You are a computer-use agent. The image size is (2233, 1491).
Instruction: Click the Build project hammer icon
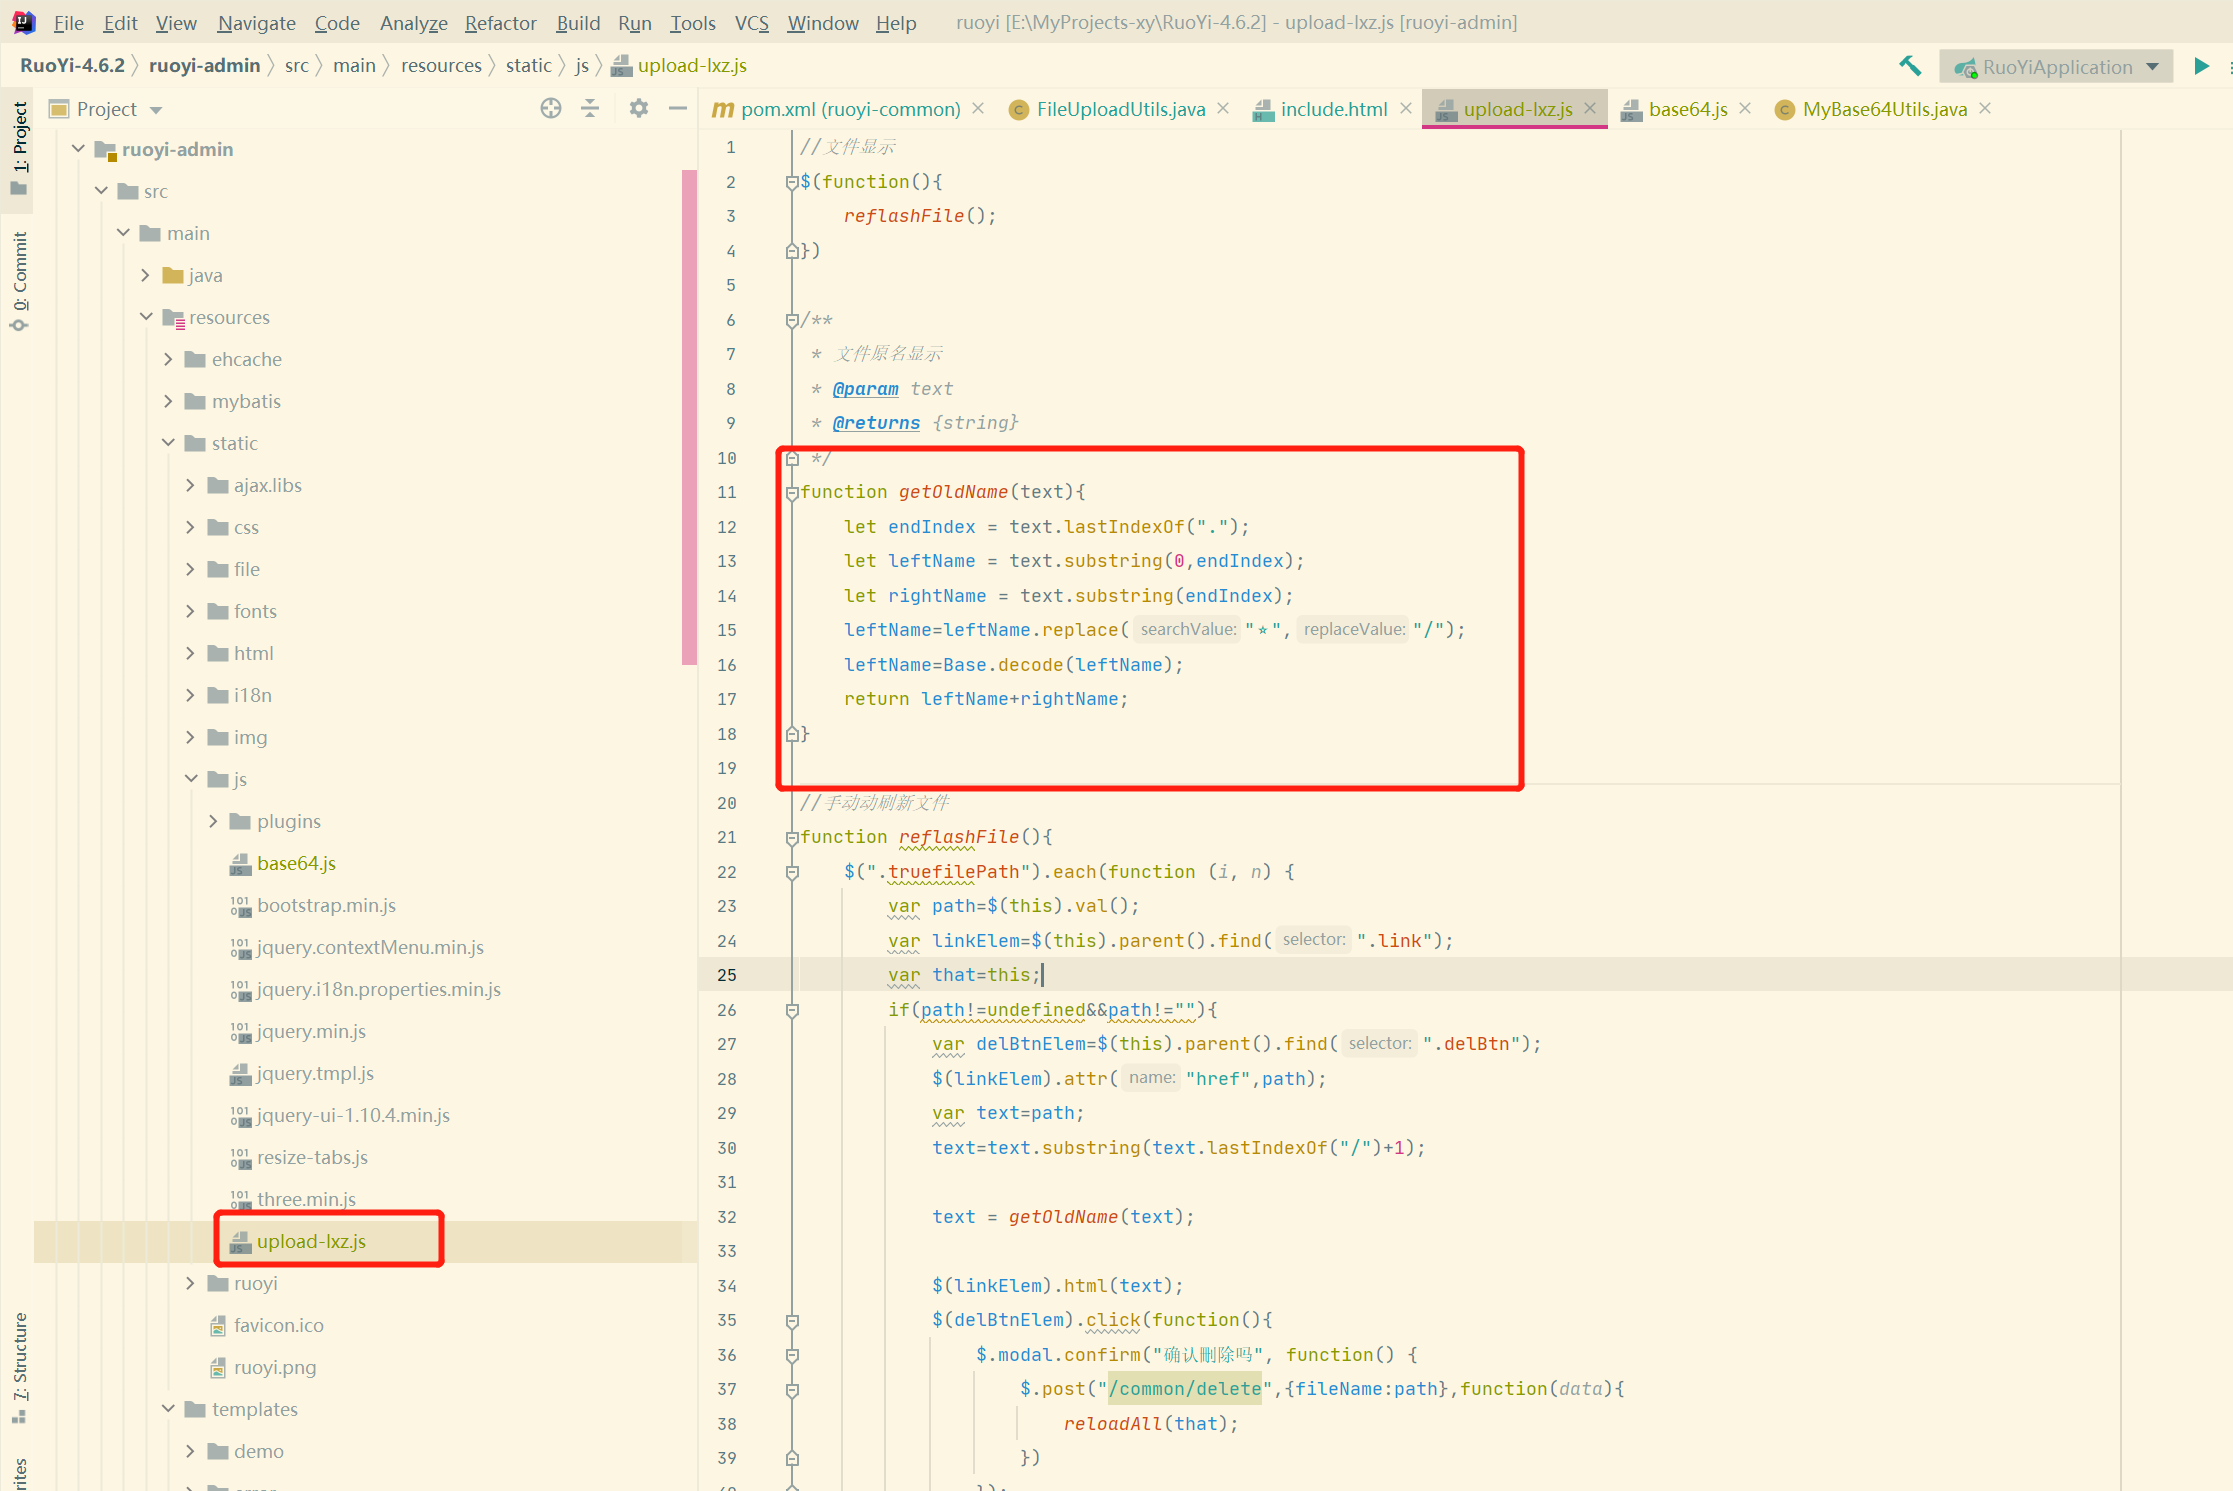1910,66
